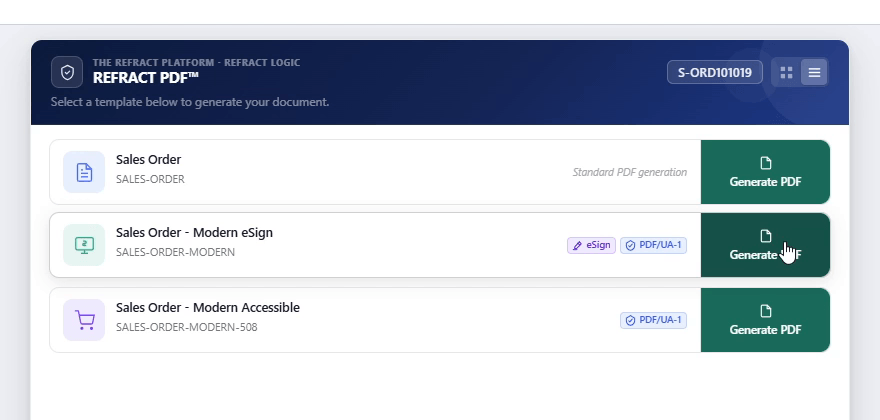Viewport: 880px width, 420px height.
Task: Generate PDF for Sales Order - Modern eSign
Action: pos(765,245)
